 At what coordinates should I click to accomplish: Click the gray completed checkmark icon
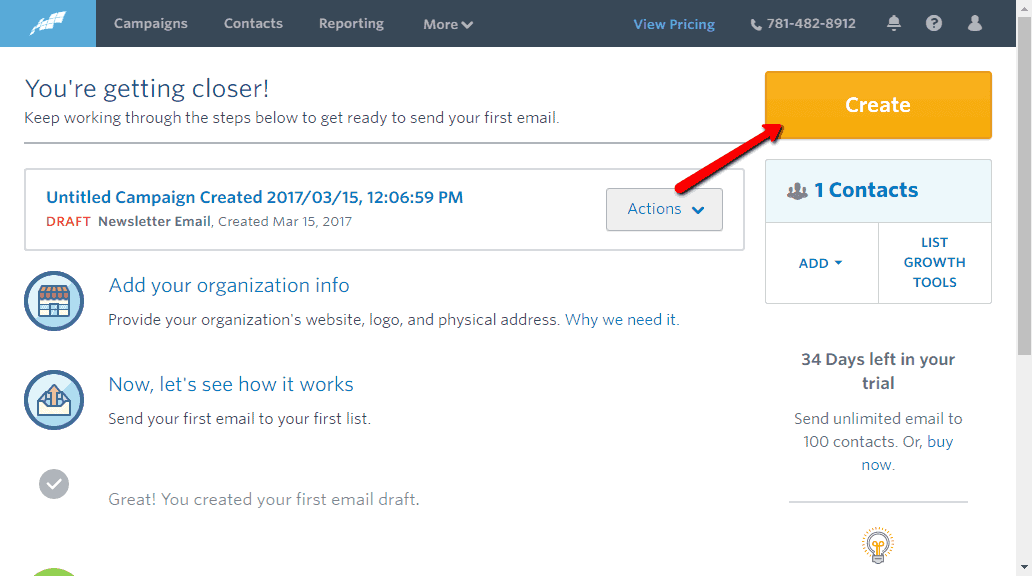pyautogui.click(x=54, y=484)
